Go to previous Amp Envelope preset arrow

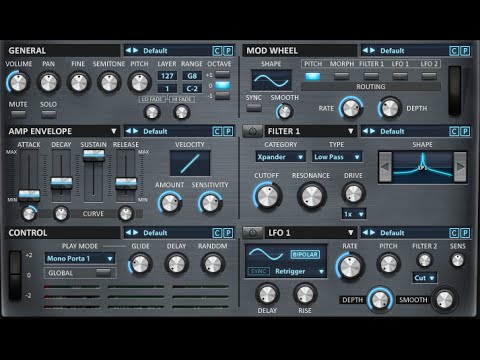(x=128, y=131)
